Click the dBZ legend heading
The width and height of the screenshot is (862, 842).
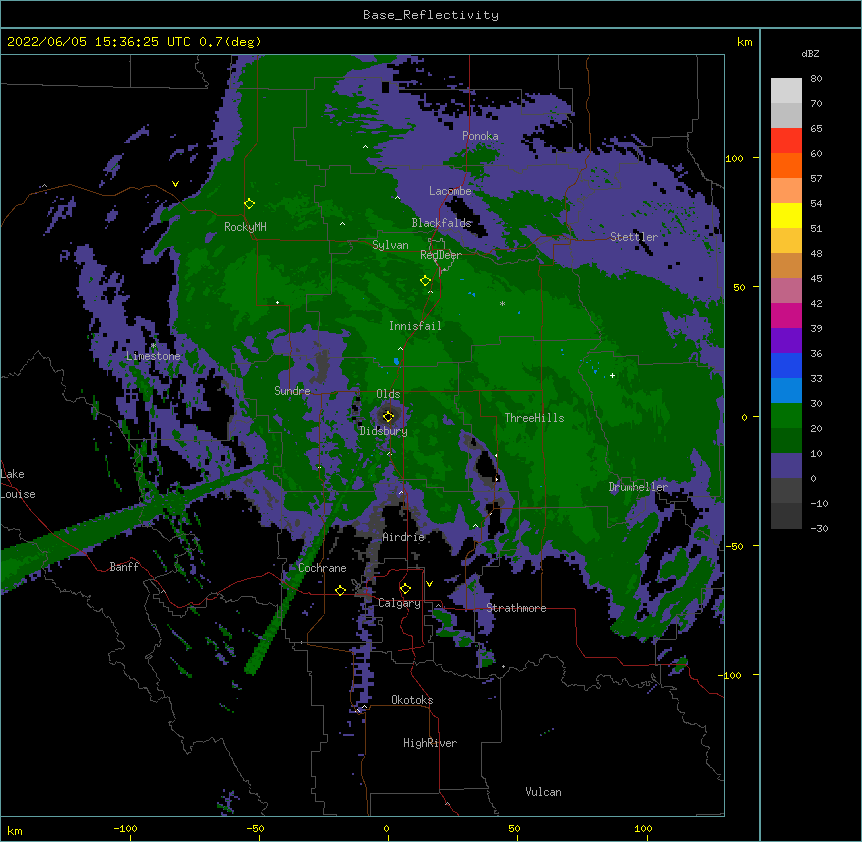(810, 53)
